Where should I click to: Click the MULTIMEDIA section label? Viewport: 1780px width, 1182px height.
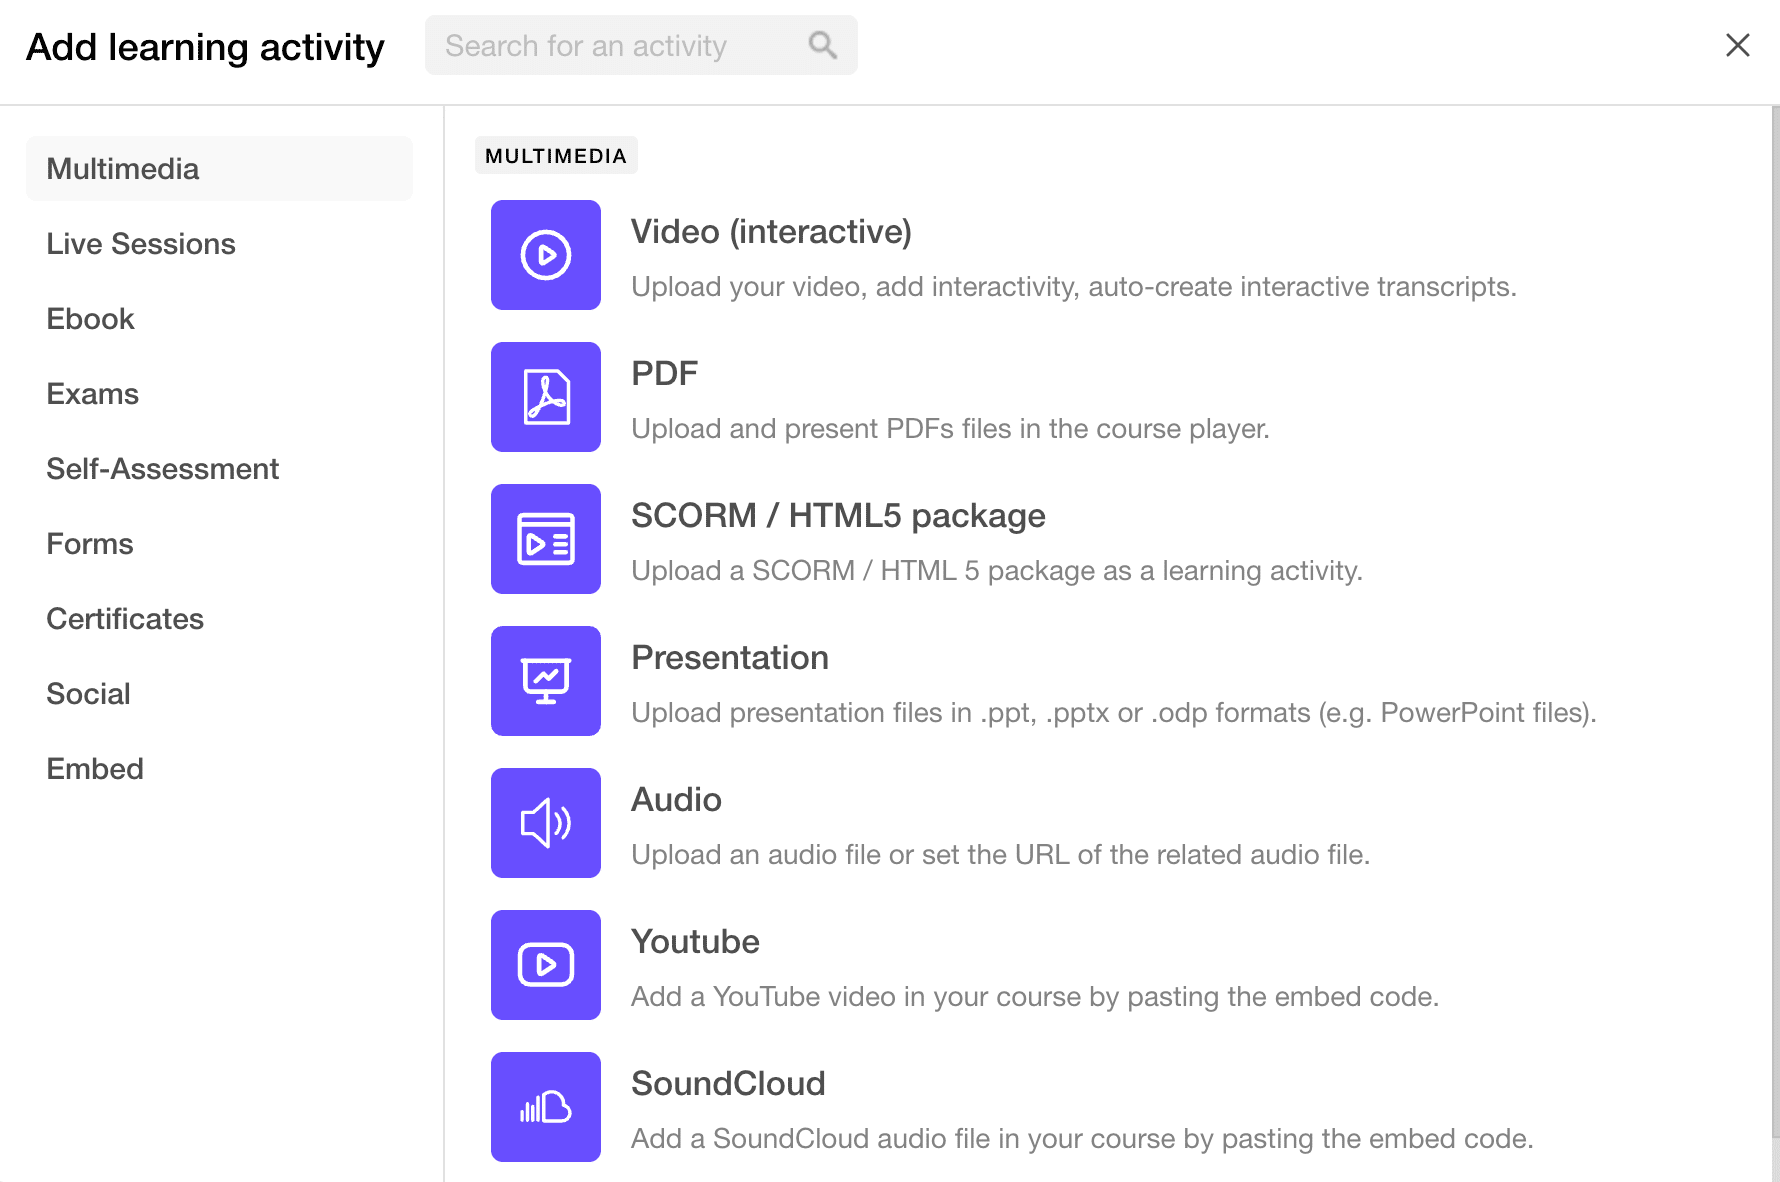556,155
